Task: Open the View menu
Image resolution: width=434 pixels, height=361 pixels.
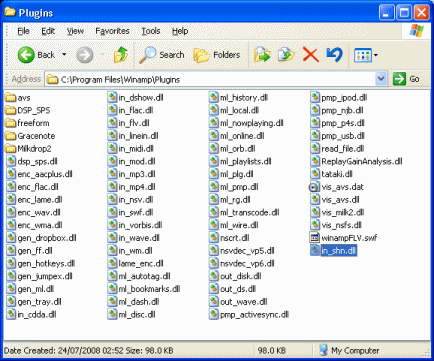Action: [x=75, y=31]
